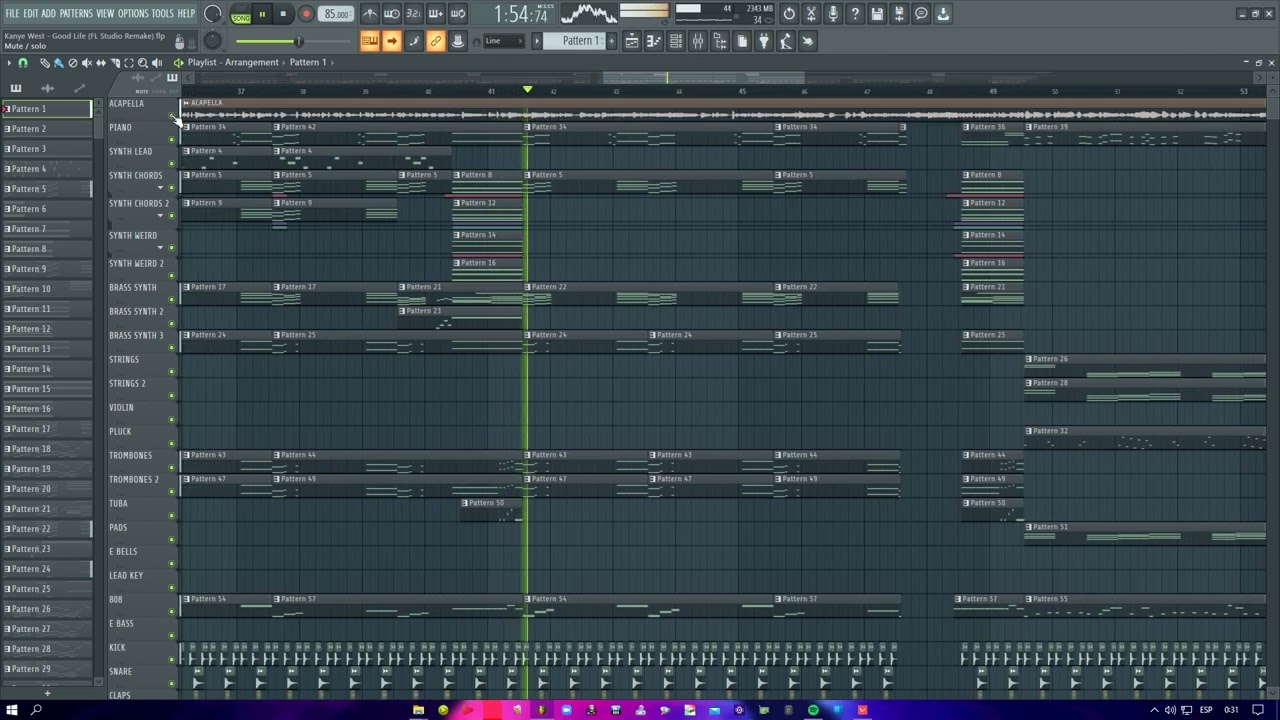The width and height of the screenshot is (1280, 720).
Task: Click the save new version icon
Action: [899, 14]
